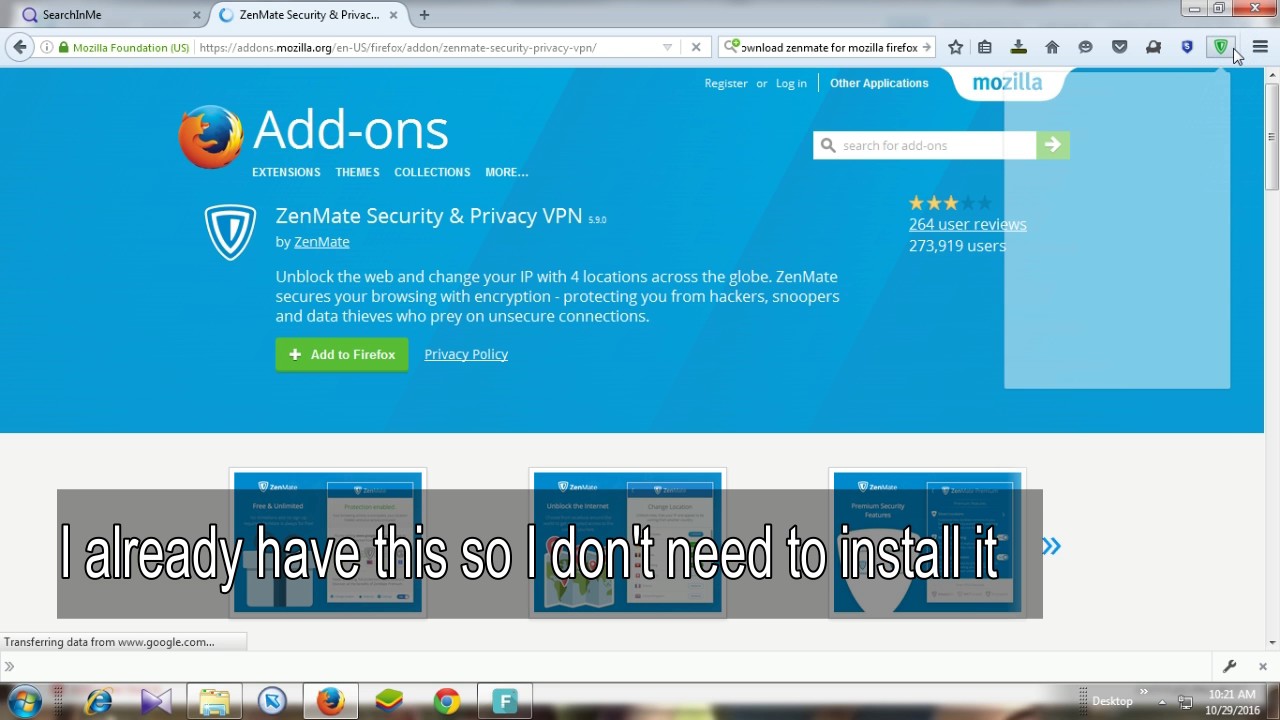Show next screenshots with the double arrow
This screenshot has width=1280, height=720.
point(1051,546)
